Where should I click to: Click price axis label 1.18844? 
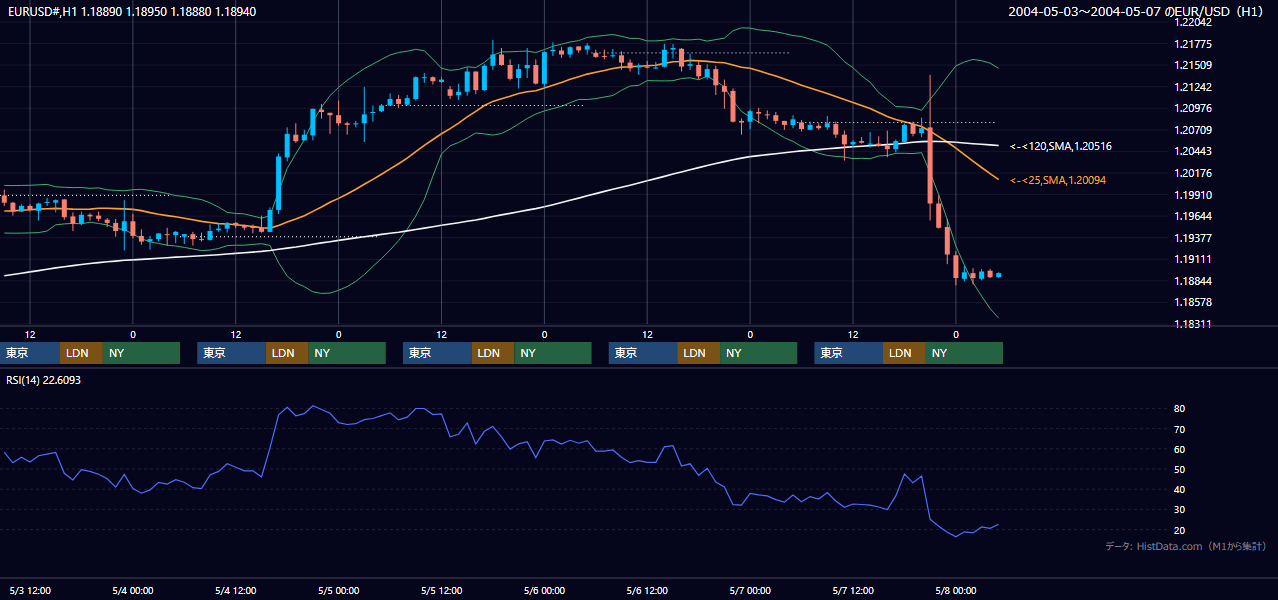[x=1193, y=281]
